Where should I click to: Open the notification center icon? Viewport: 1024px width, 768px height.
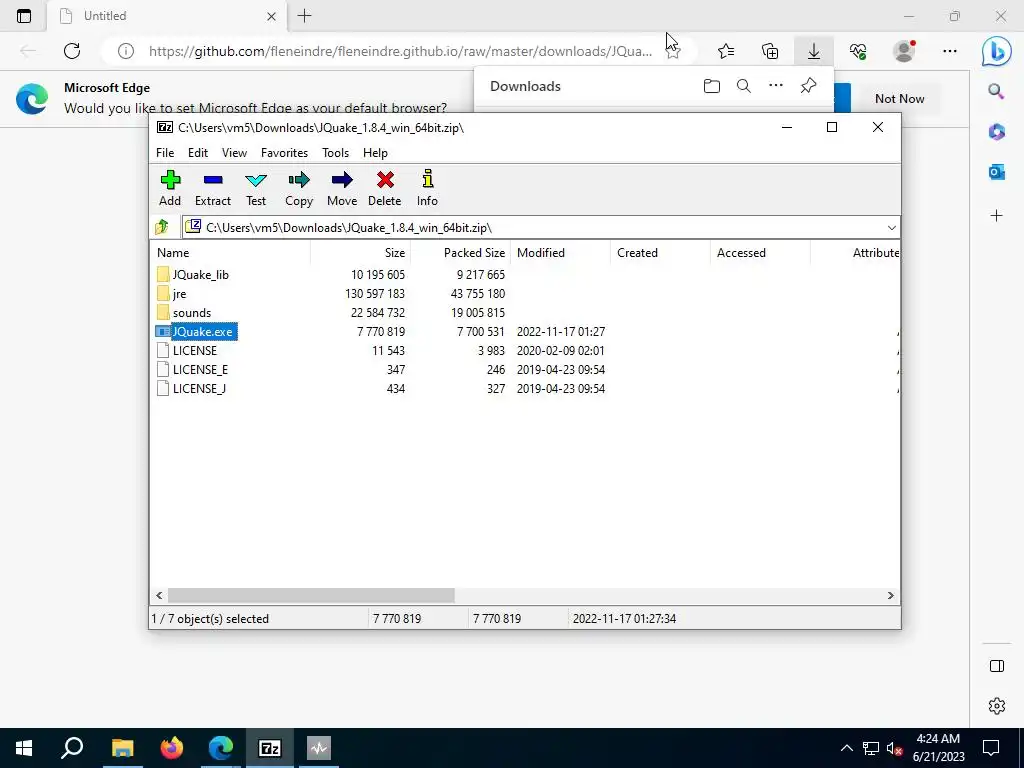click(991, 748)
